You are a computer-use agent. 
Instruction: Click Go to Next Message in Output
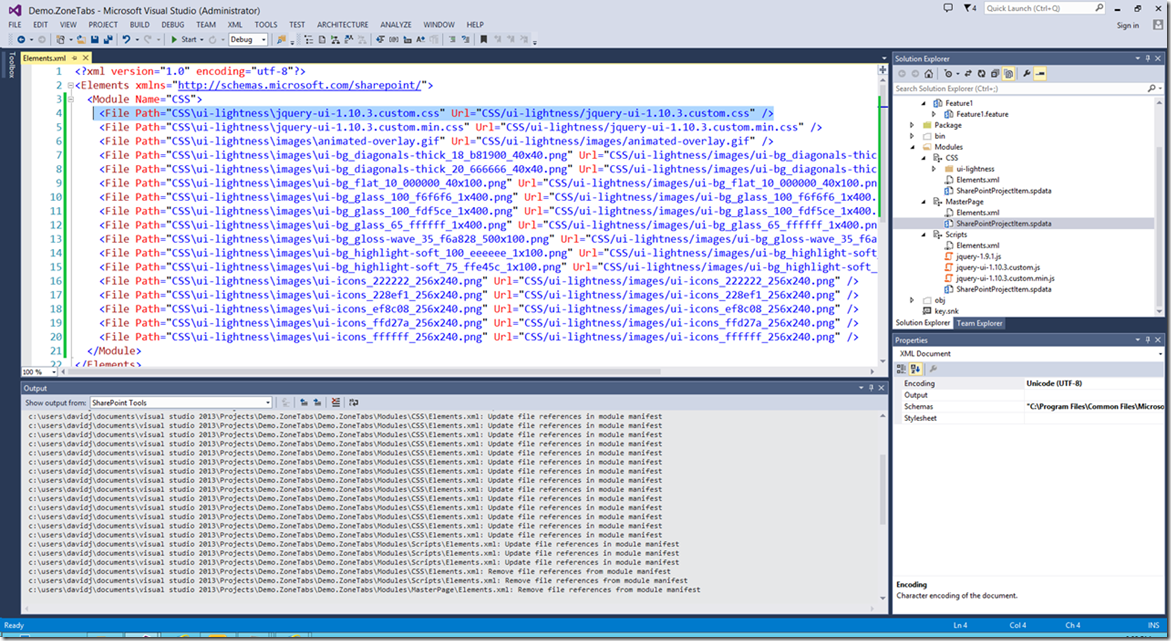(x=317, y=403)
